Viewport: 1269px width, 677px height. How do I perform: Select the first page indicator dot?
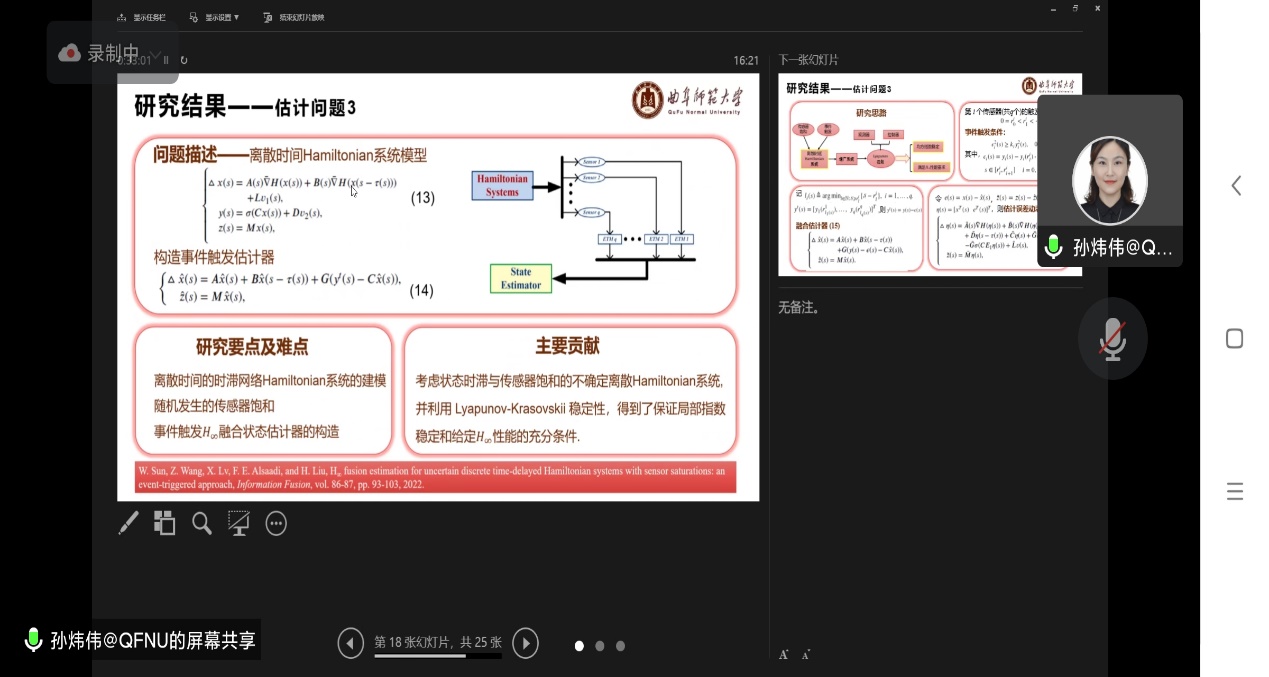(x=579, y=646)
